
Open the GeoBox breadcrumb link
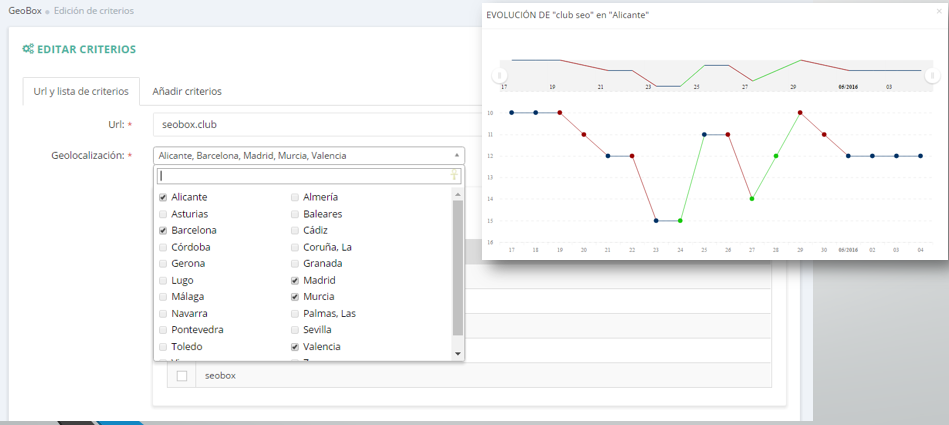21,11
